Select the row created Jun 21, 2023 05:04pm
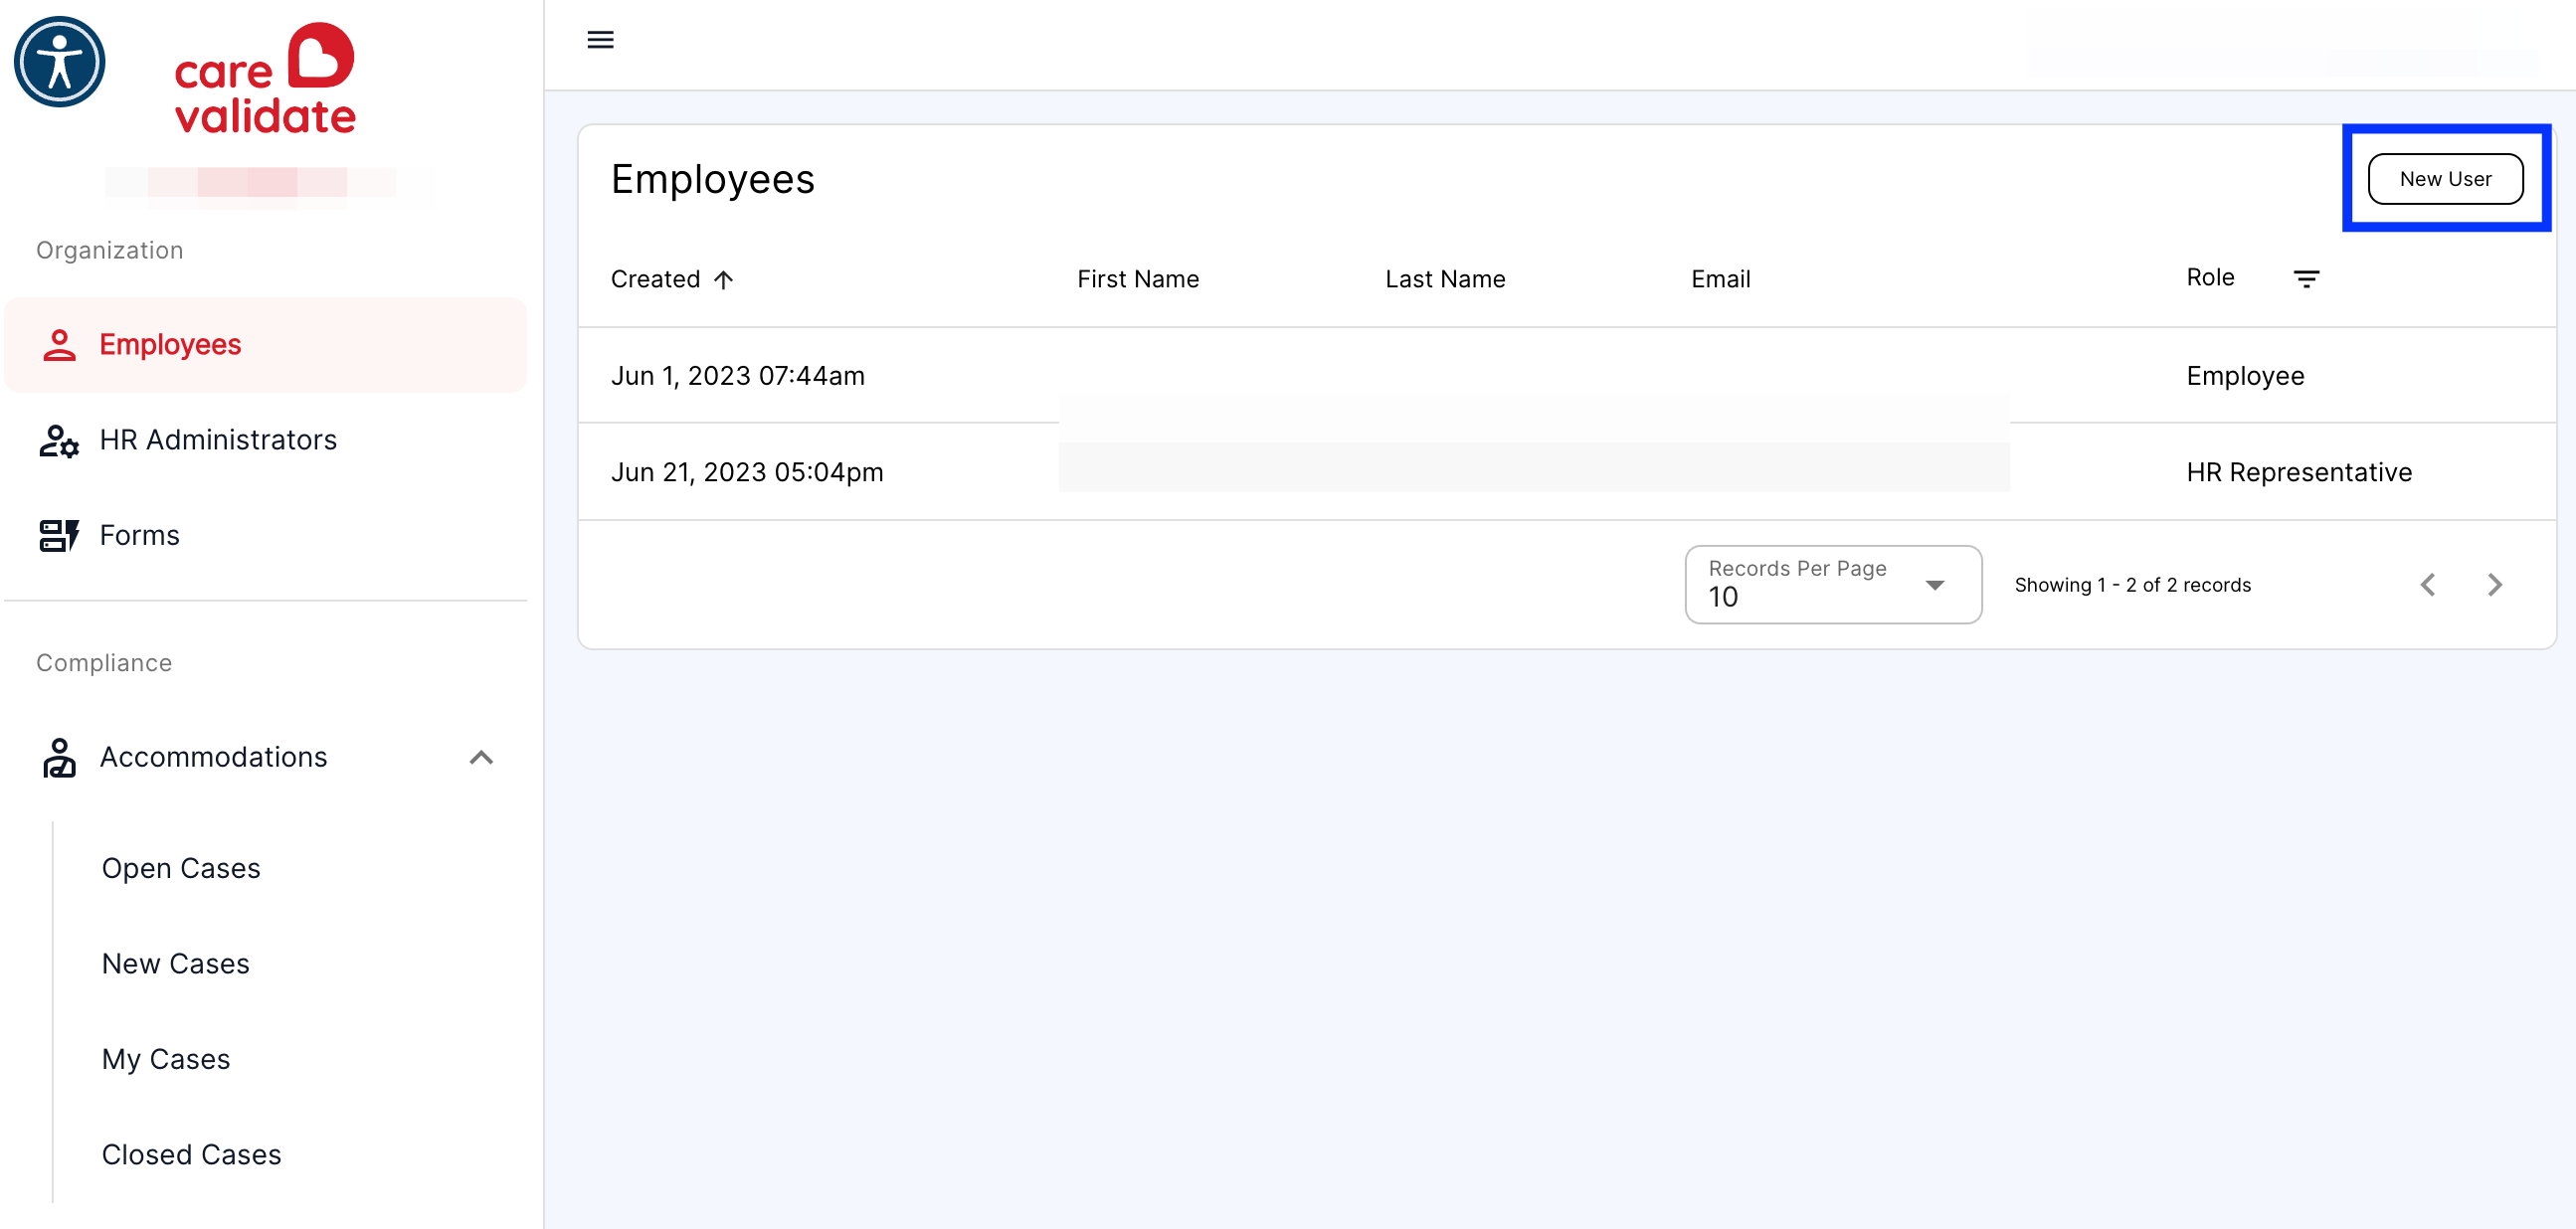This screenshot has height=1229, width=2576. click(x=1567, y=472)
